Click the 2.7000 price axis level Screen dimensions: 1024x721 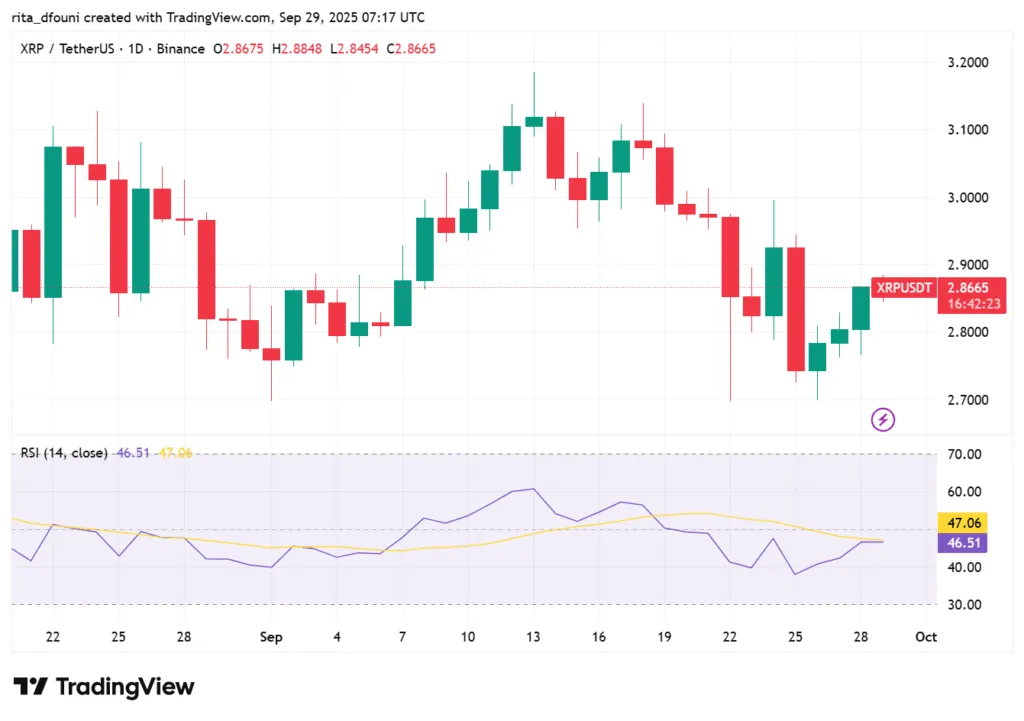[x=966, y=400]
